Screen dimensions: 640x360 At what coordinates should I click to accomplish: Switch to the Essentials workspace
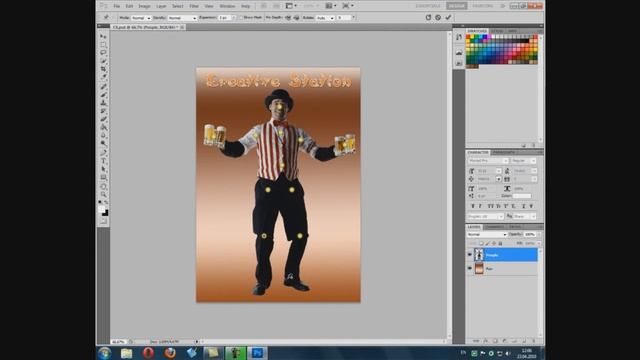pos(428,6)
